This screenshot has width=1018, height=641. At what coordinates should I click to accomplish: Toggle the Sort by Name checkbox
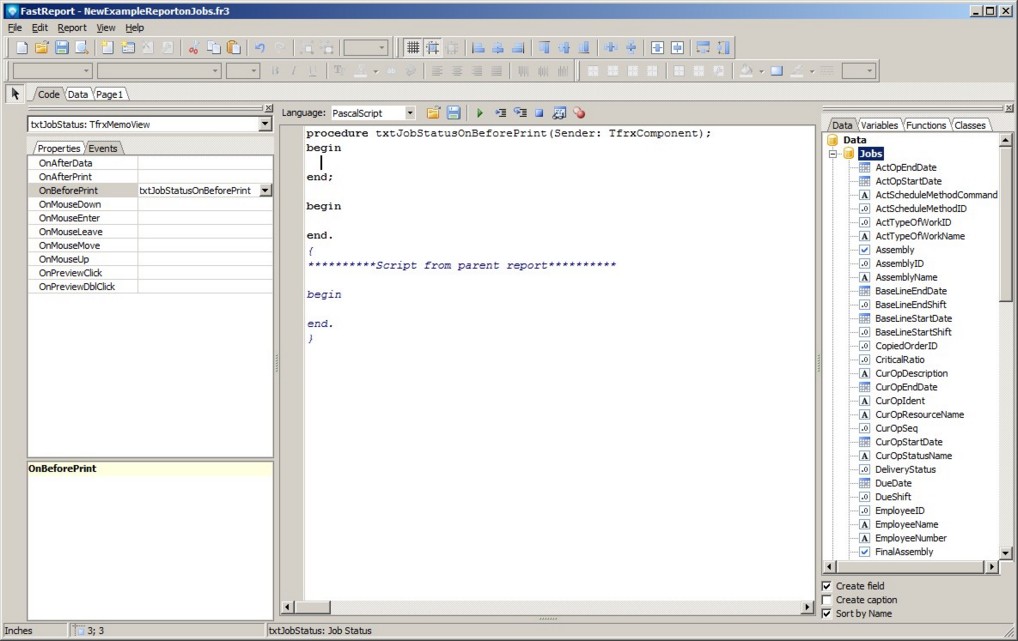[x=827, y=614]
